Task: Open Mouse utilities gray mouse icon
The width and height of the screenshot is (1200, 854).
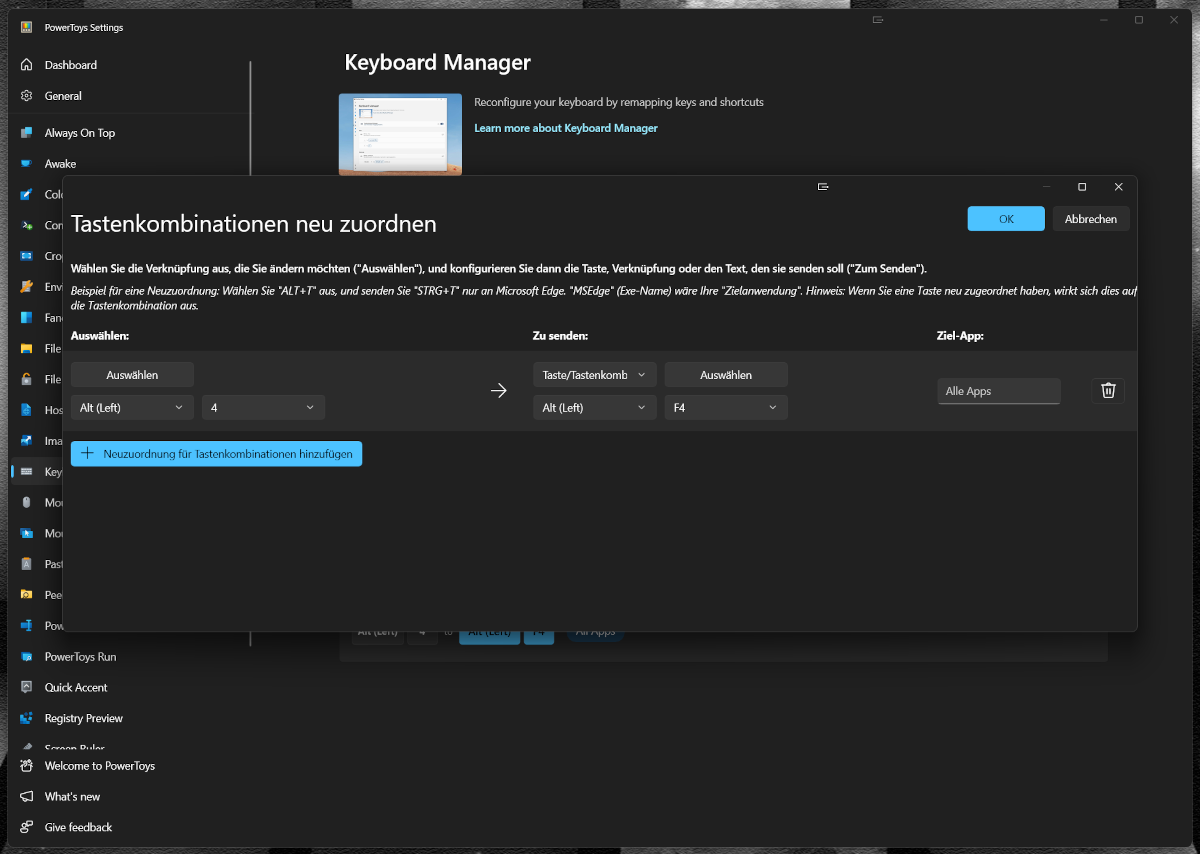Action: tap(27, 503)
